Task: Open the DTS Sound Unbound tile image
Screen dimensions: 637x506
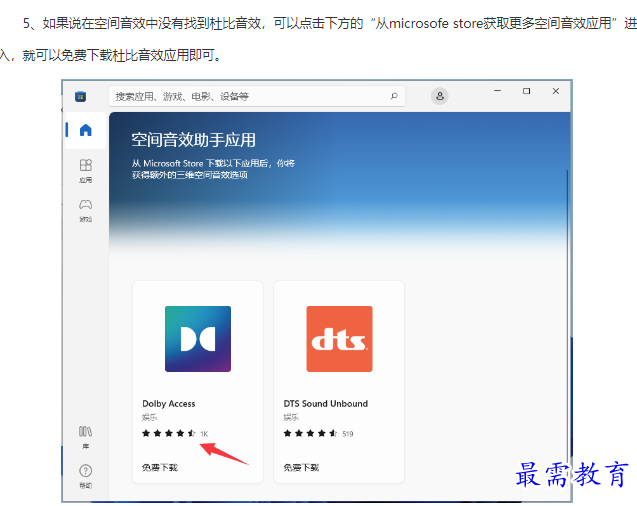Action: point(339,339)
